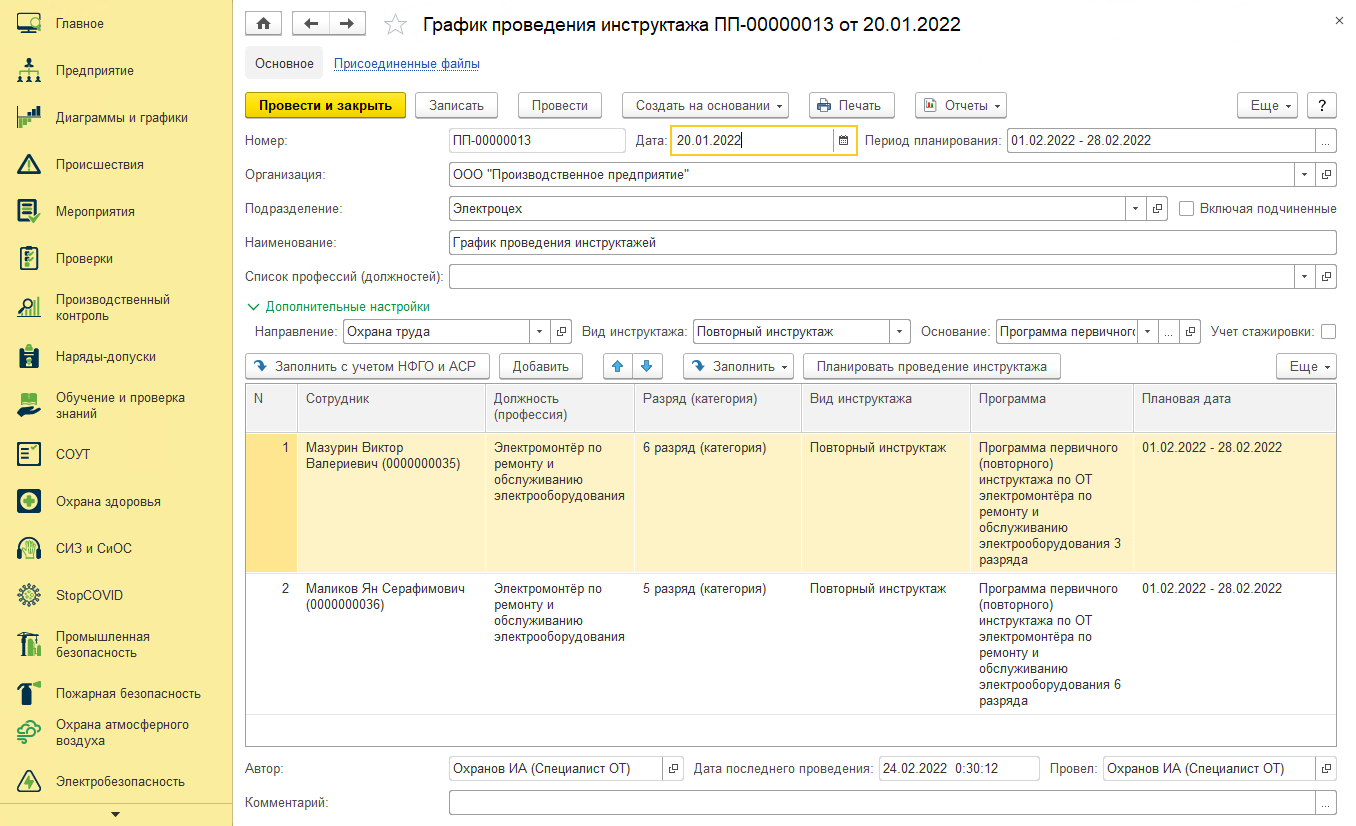Open the Электробезопасность sidebar icon
Image resolution: width=1356 pixels, height=826 pixels.
point(28,781)
